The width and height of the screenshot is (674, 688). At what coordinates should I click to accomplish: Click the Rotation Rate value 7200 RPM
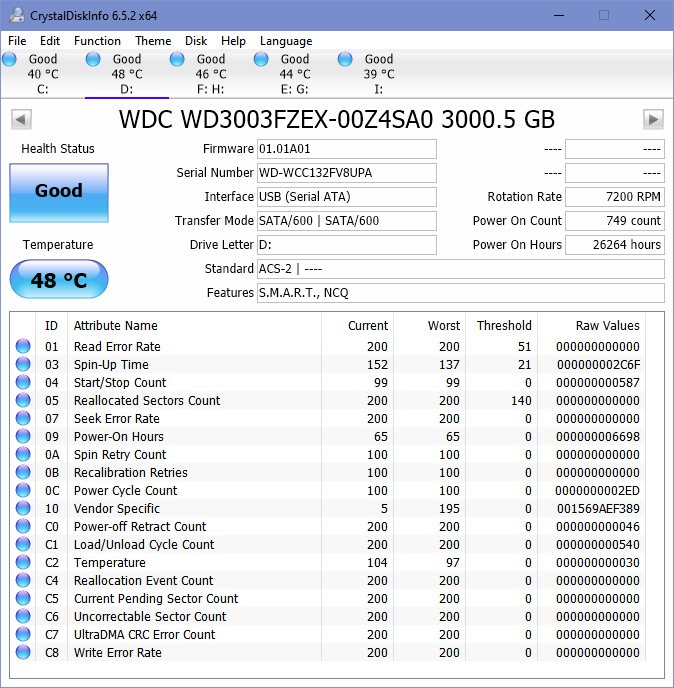pyautogui.click(x=615, y=197)
